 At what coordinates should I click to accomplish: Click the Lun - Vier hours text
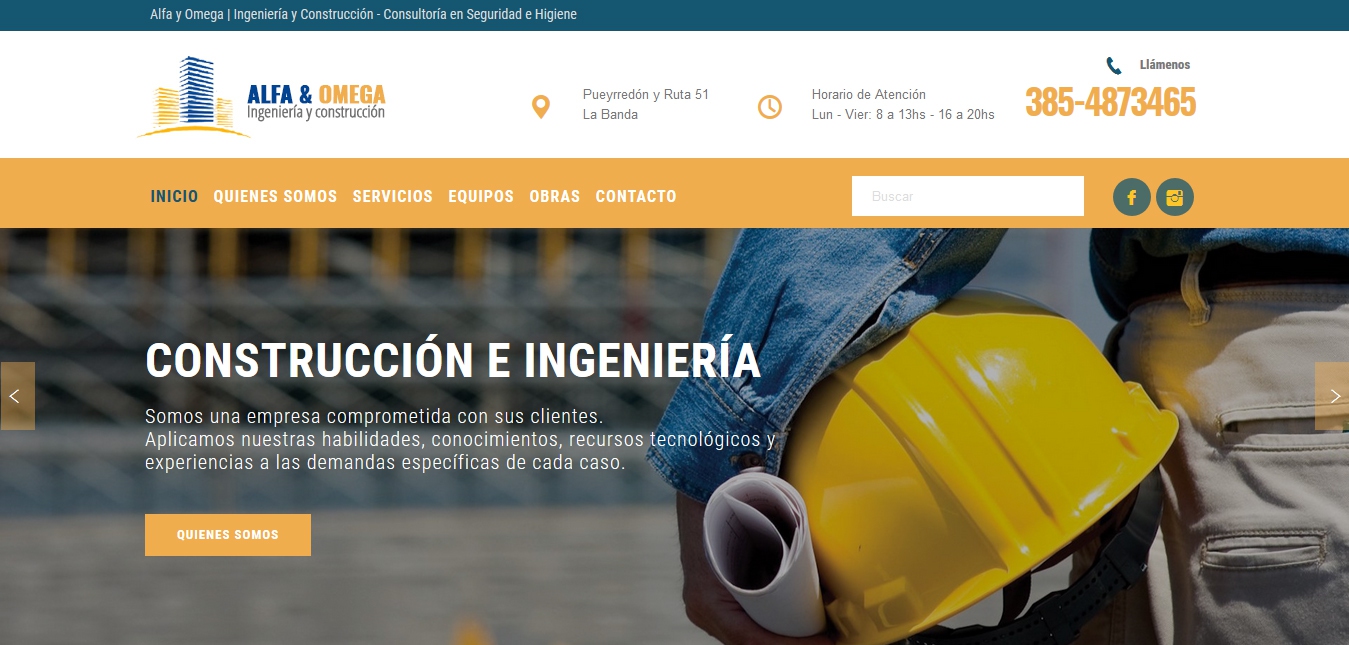pos(903,114)
